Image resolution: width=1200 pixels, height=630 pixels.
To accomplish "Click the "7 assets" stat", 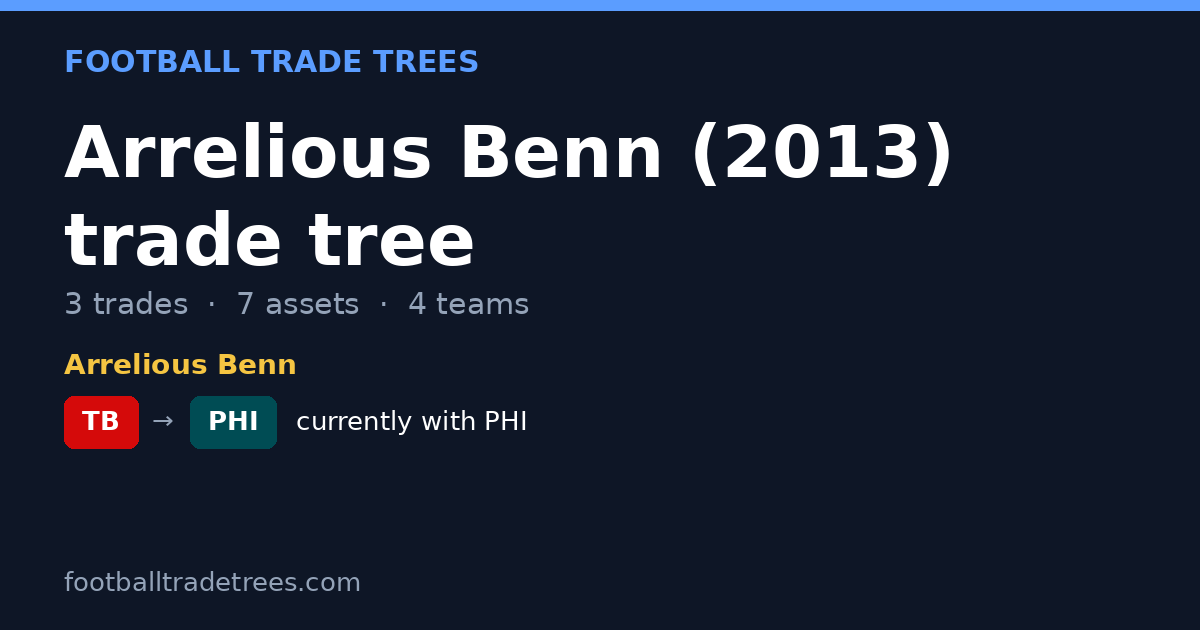I will point(298,305).
